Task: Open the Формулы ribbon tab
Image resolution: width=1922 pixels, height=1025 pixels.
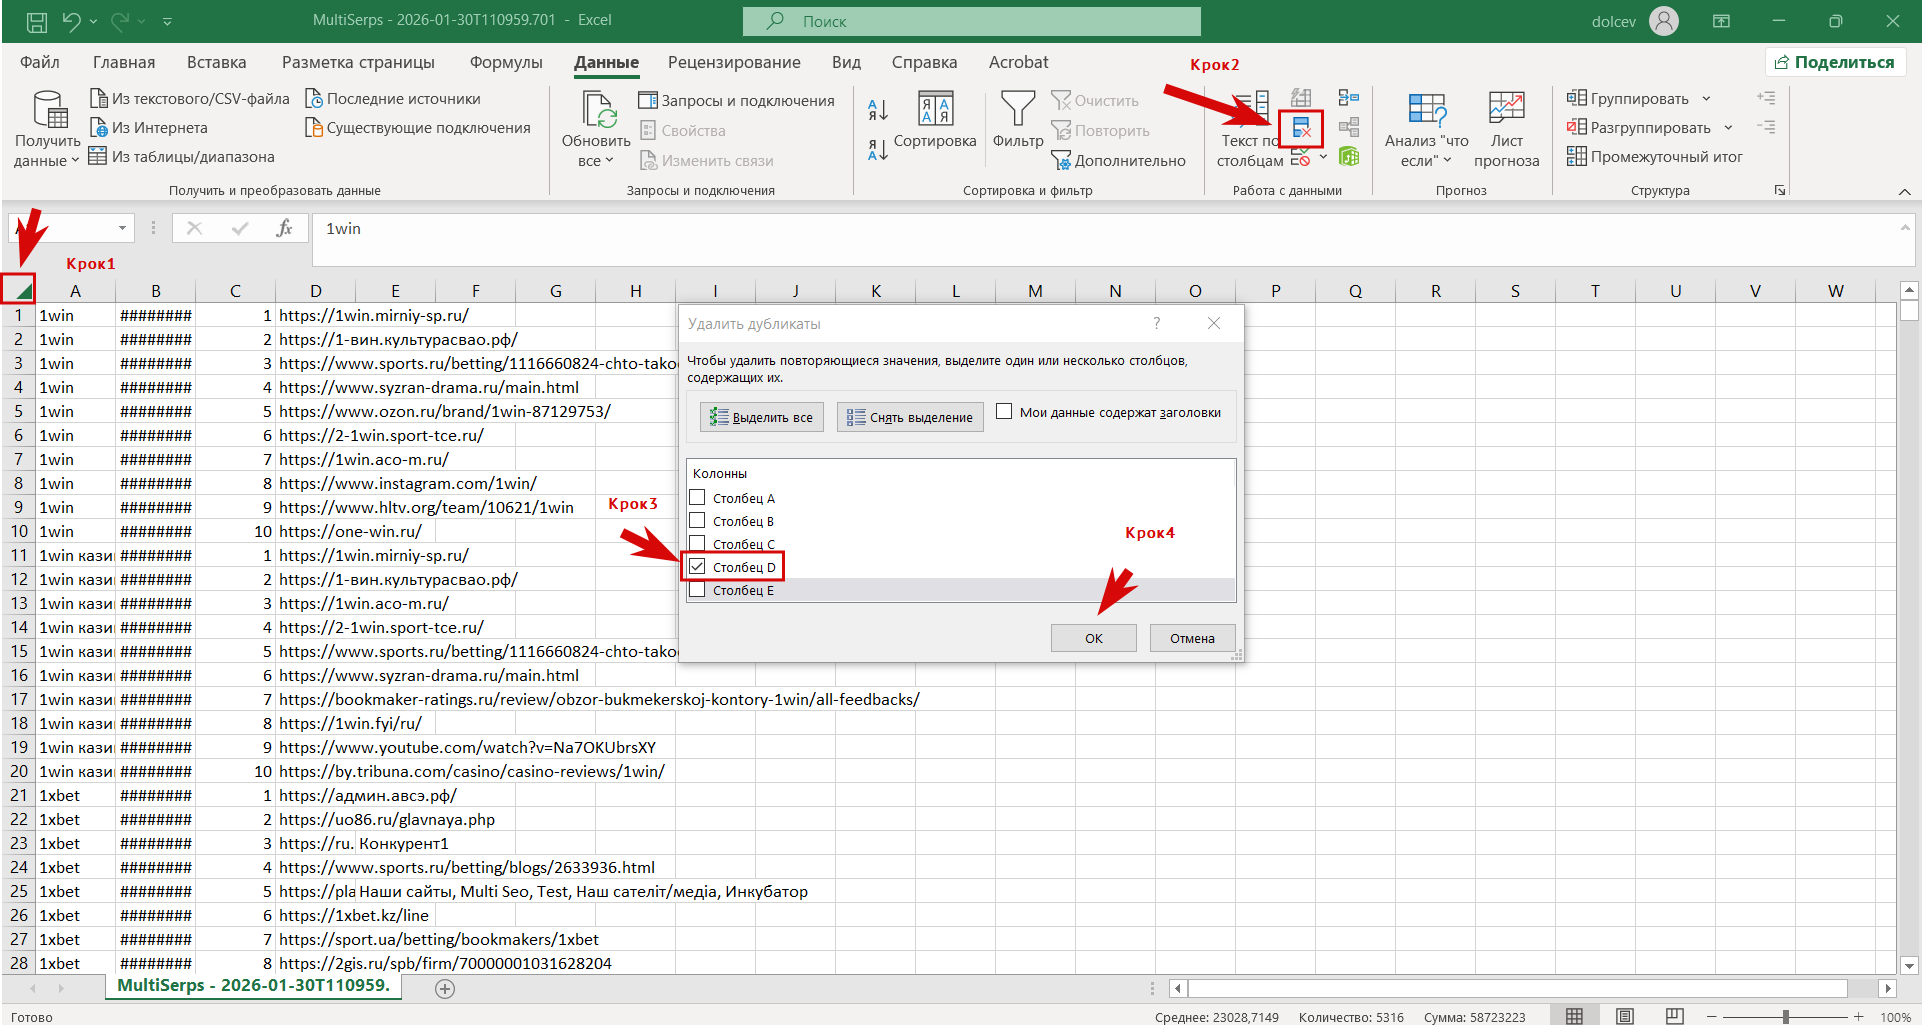Action: [505, 62]
